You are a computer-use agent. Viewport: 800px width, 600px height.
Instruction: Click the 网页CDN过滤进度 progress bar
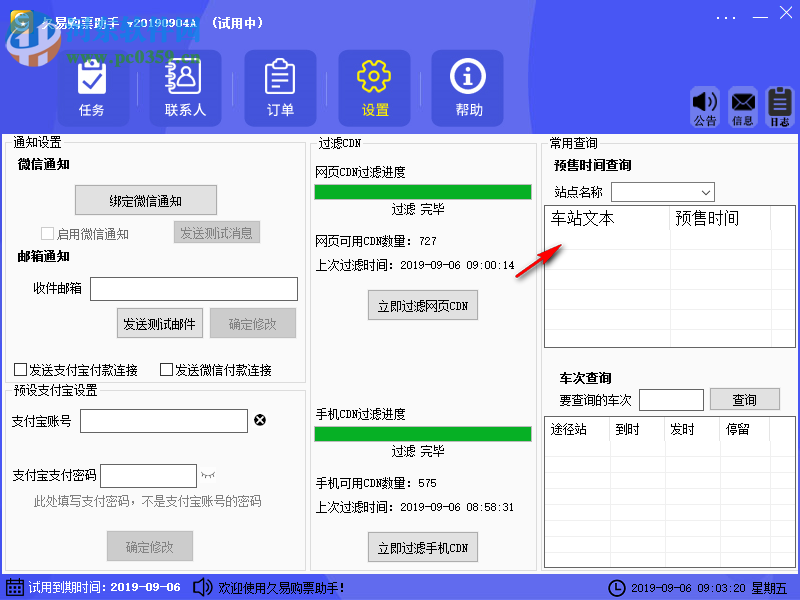423,192
